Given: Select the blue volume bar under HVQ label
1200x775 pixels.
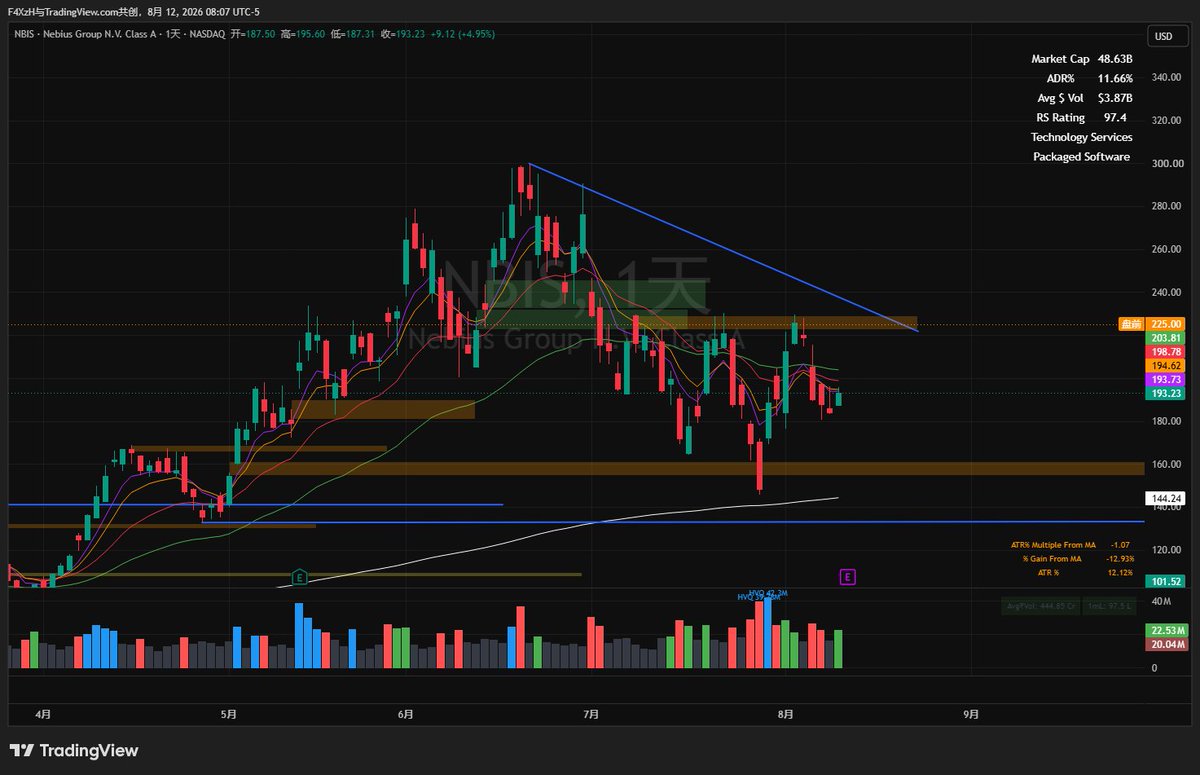Looking at the screenshot, I should pyautogui.click(x=768, y=634).
